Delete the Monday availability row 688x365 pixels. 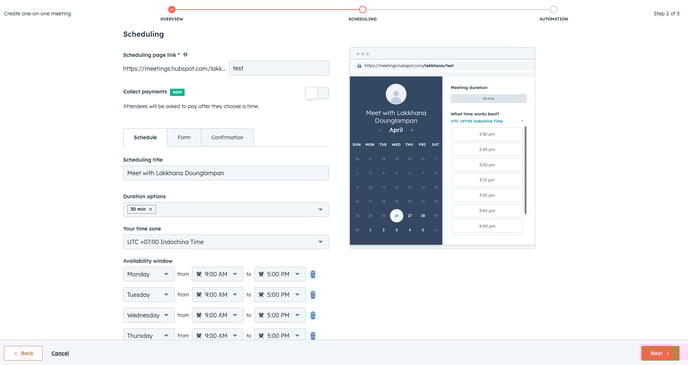click(313, 274)
